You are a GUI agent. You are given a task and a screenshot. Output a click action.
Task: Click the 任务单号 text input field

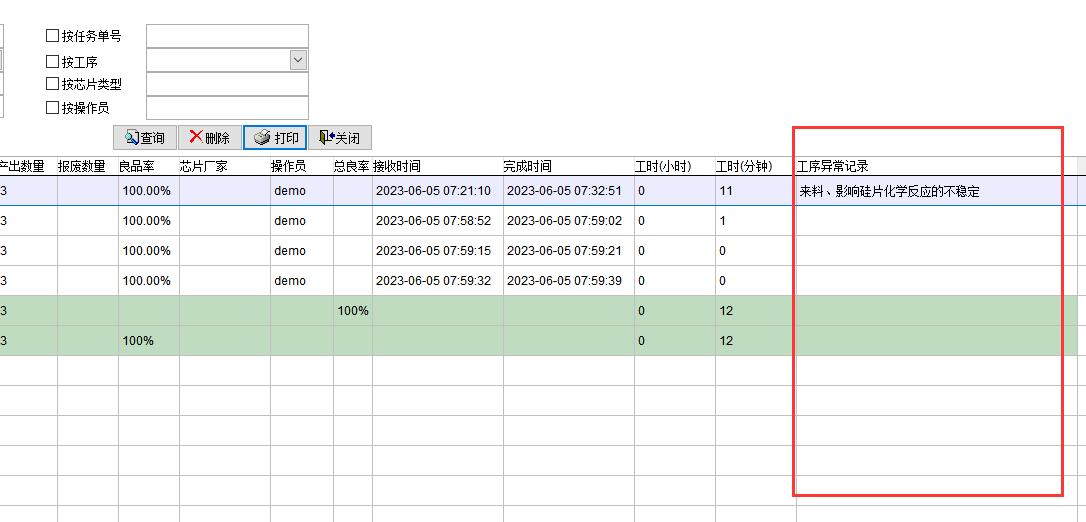pos(227,37)
